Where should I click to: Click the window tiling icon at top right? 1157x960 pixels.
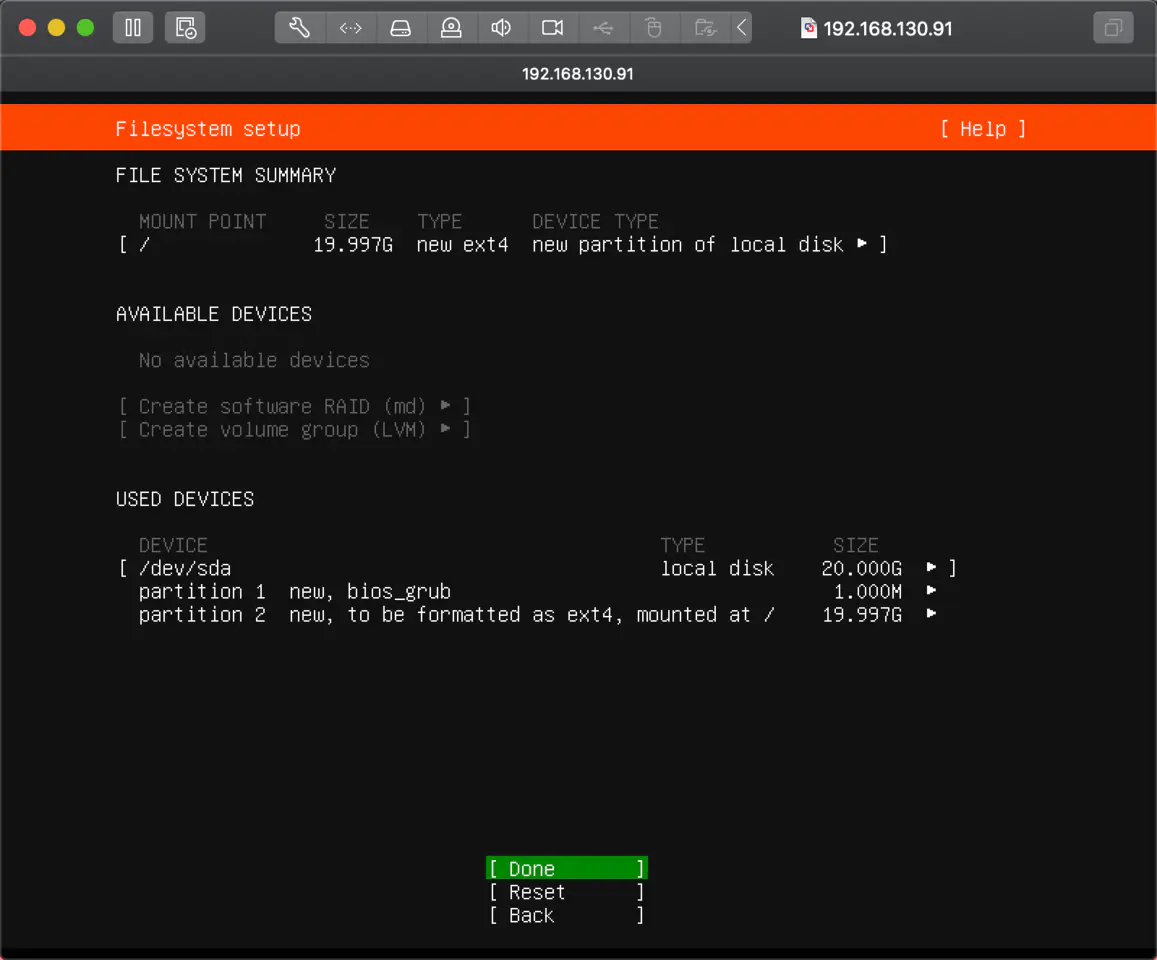click(x=1113, y=28)
